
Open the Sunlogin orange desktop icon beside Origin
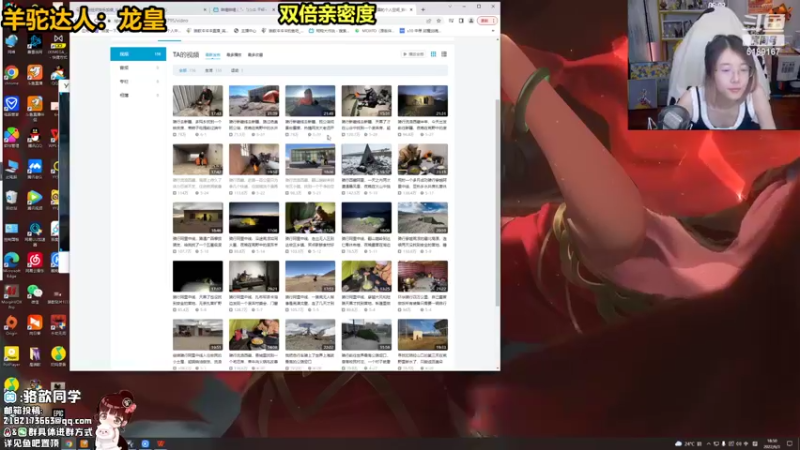35,323
